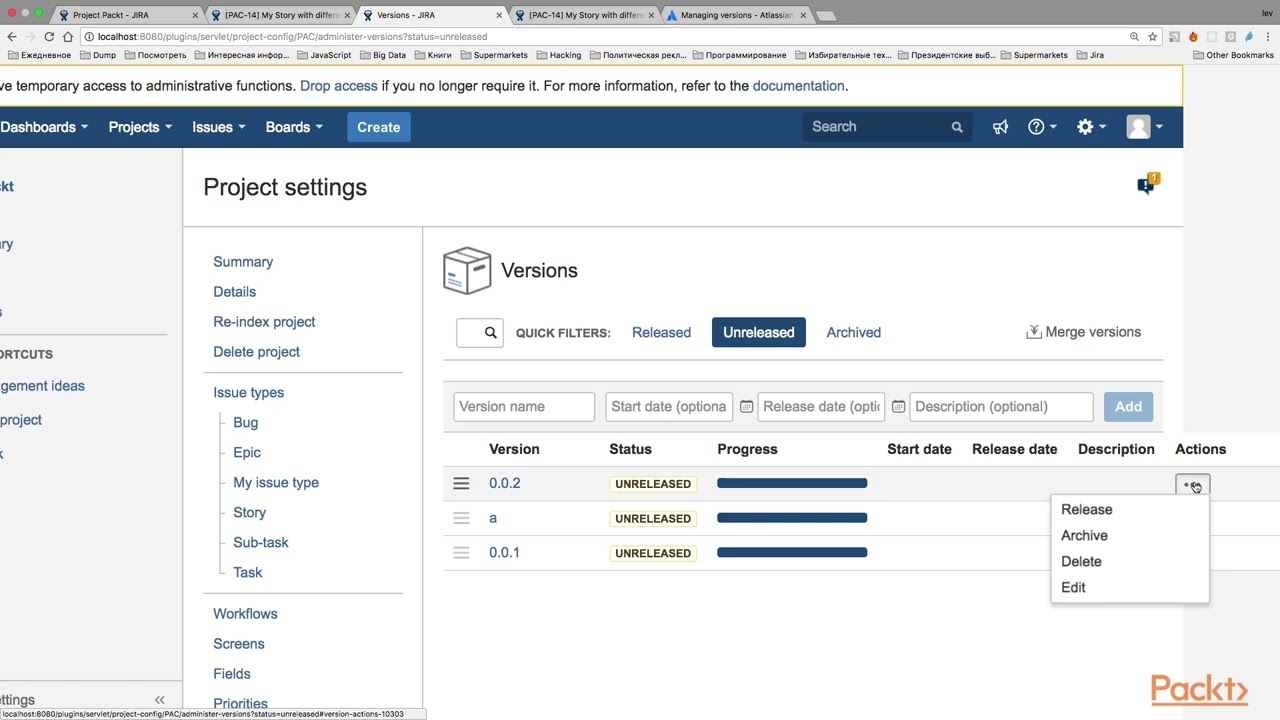
Task: Open the Story issue type
Action: [x=249, y=513]
